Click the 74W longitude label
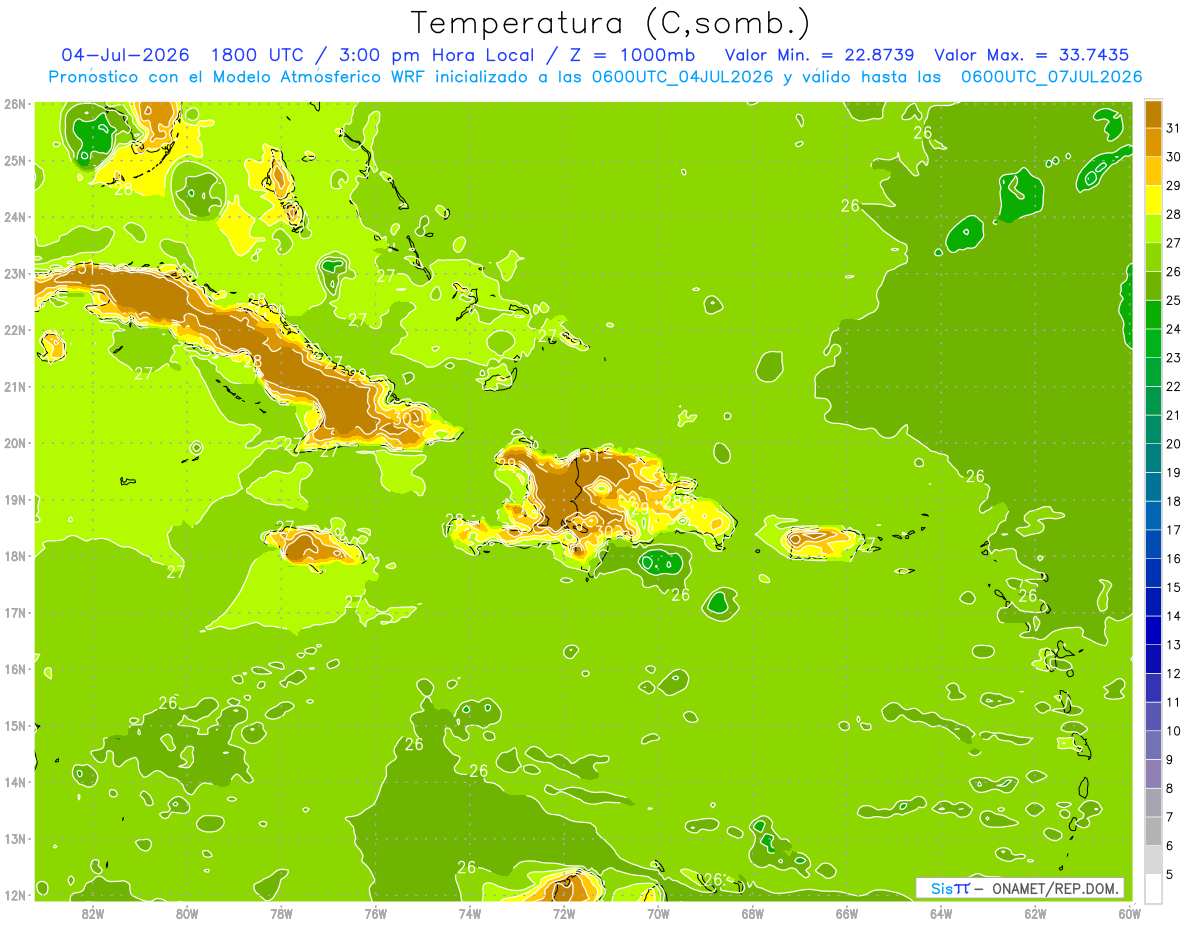 click(469, 912)
